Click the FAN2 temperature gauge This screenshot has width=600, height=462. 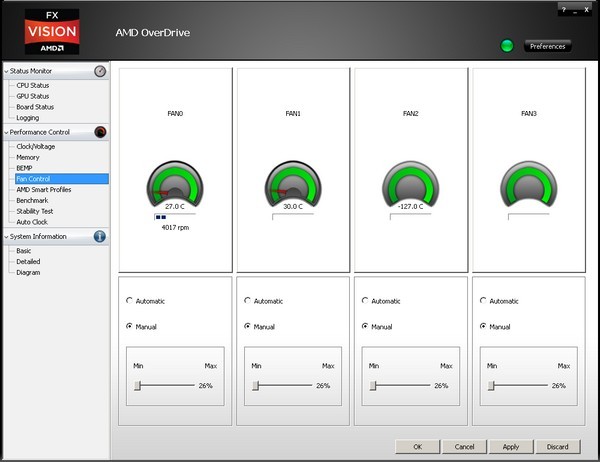tap(411, 183)
